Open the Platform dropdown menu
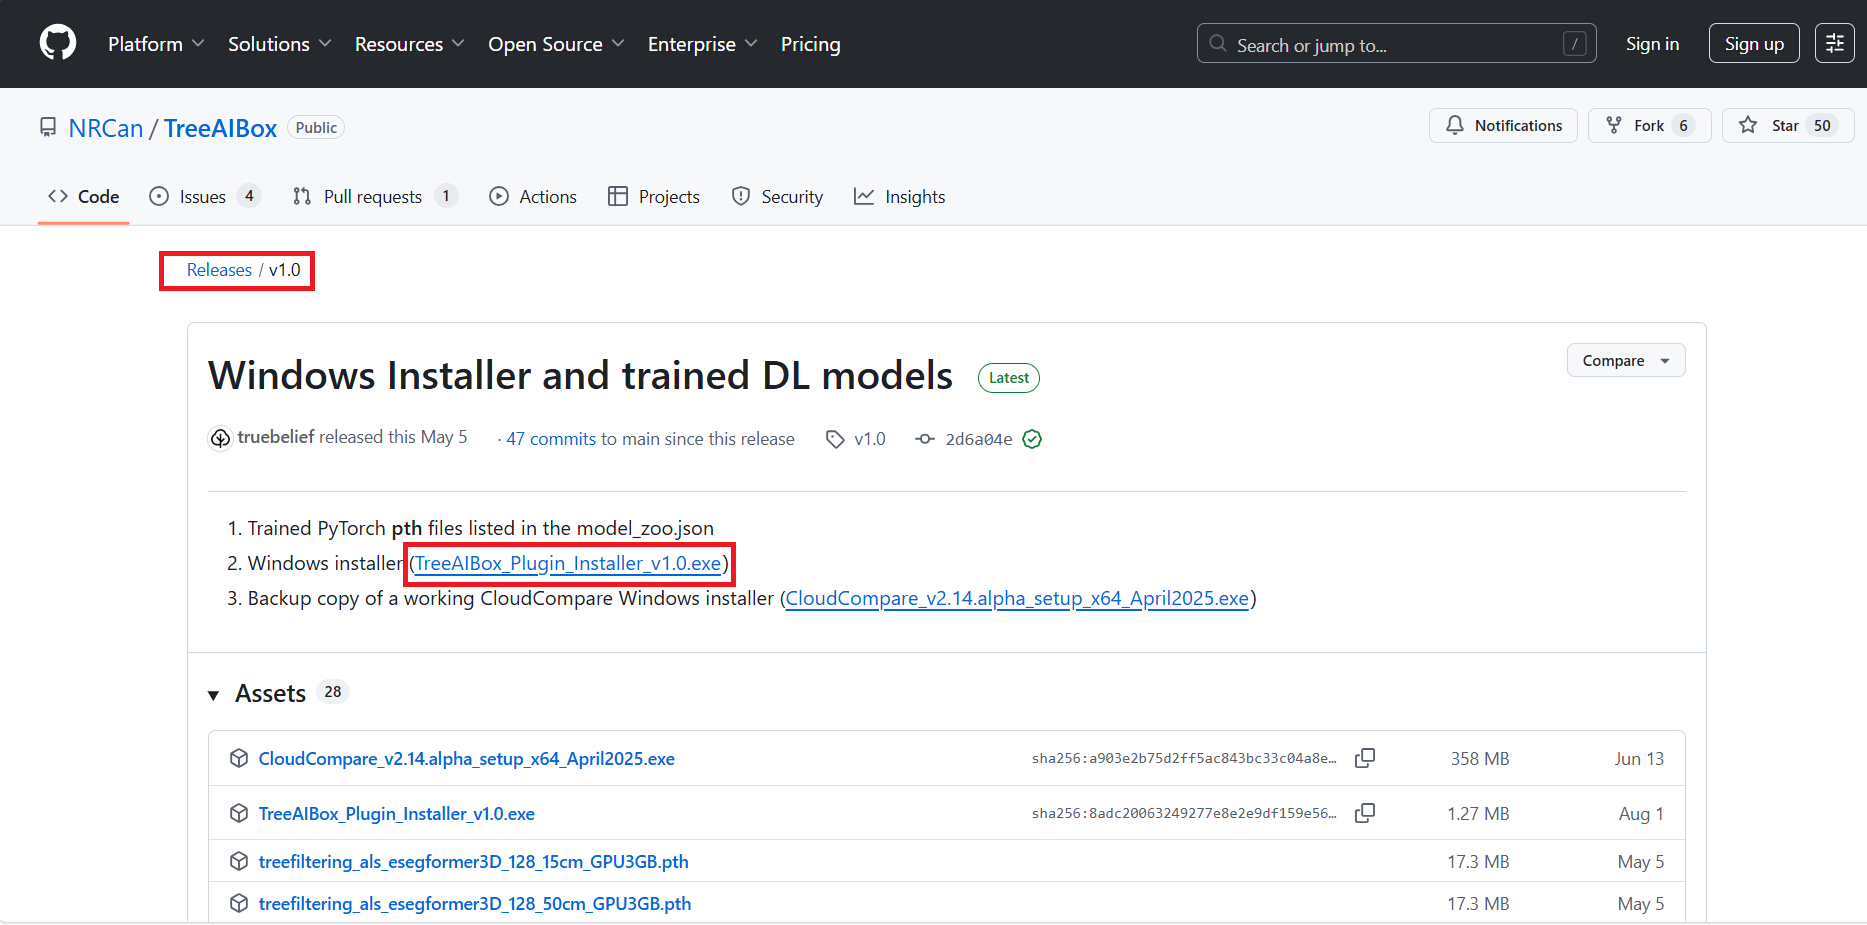Viewport: 1867px width, 925px height. pyautogui.click(x=156, y=44)
